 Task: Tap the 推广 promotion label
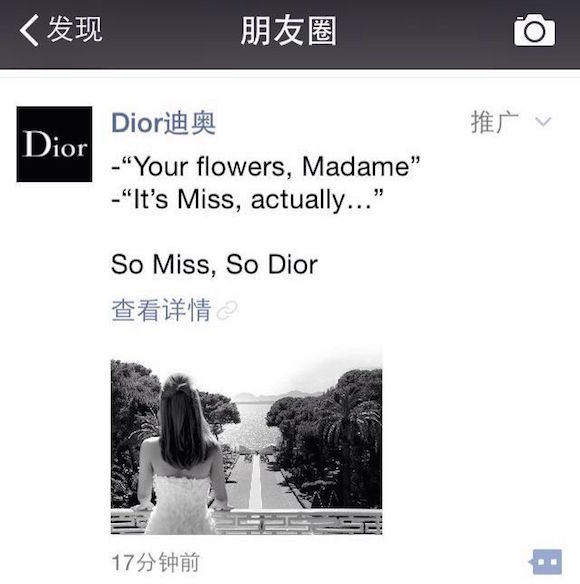click(495, 122)
